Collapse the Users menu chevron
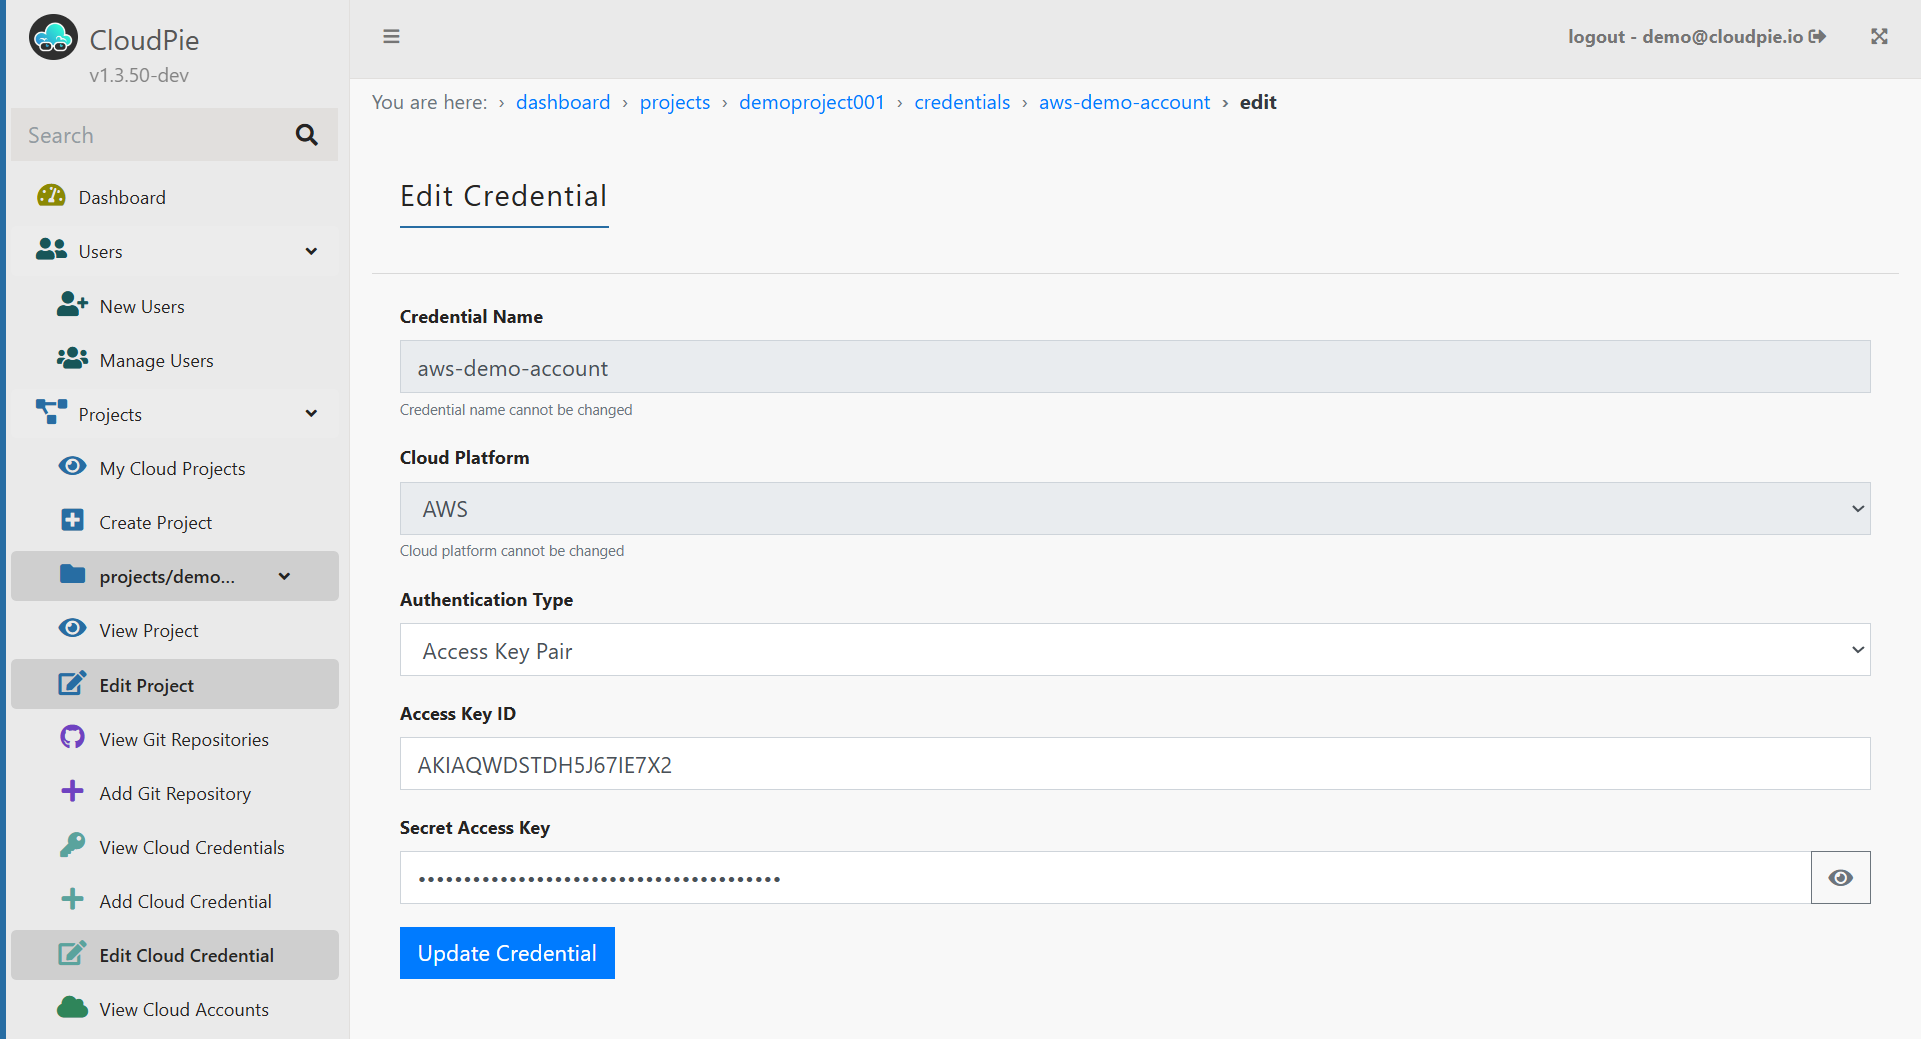 pyautogui.click(x=311, y=251)
